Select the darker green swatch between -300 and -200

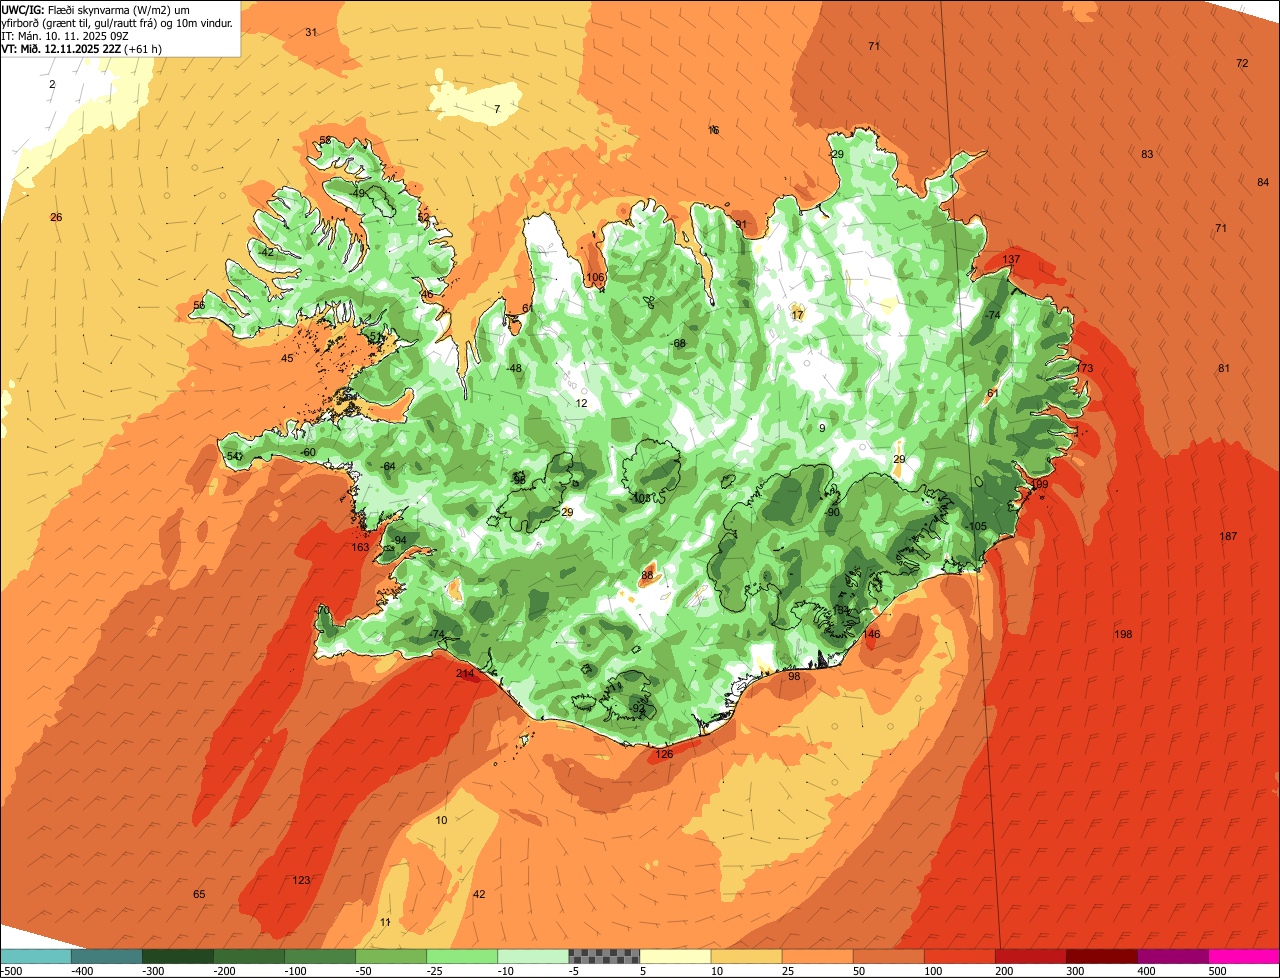pyautogui.click(x=178, y=956)
